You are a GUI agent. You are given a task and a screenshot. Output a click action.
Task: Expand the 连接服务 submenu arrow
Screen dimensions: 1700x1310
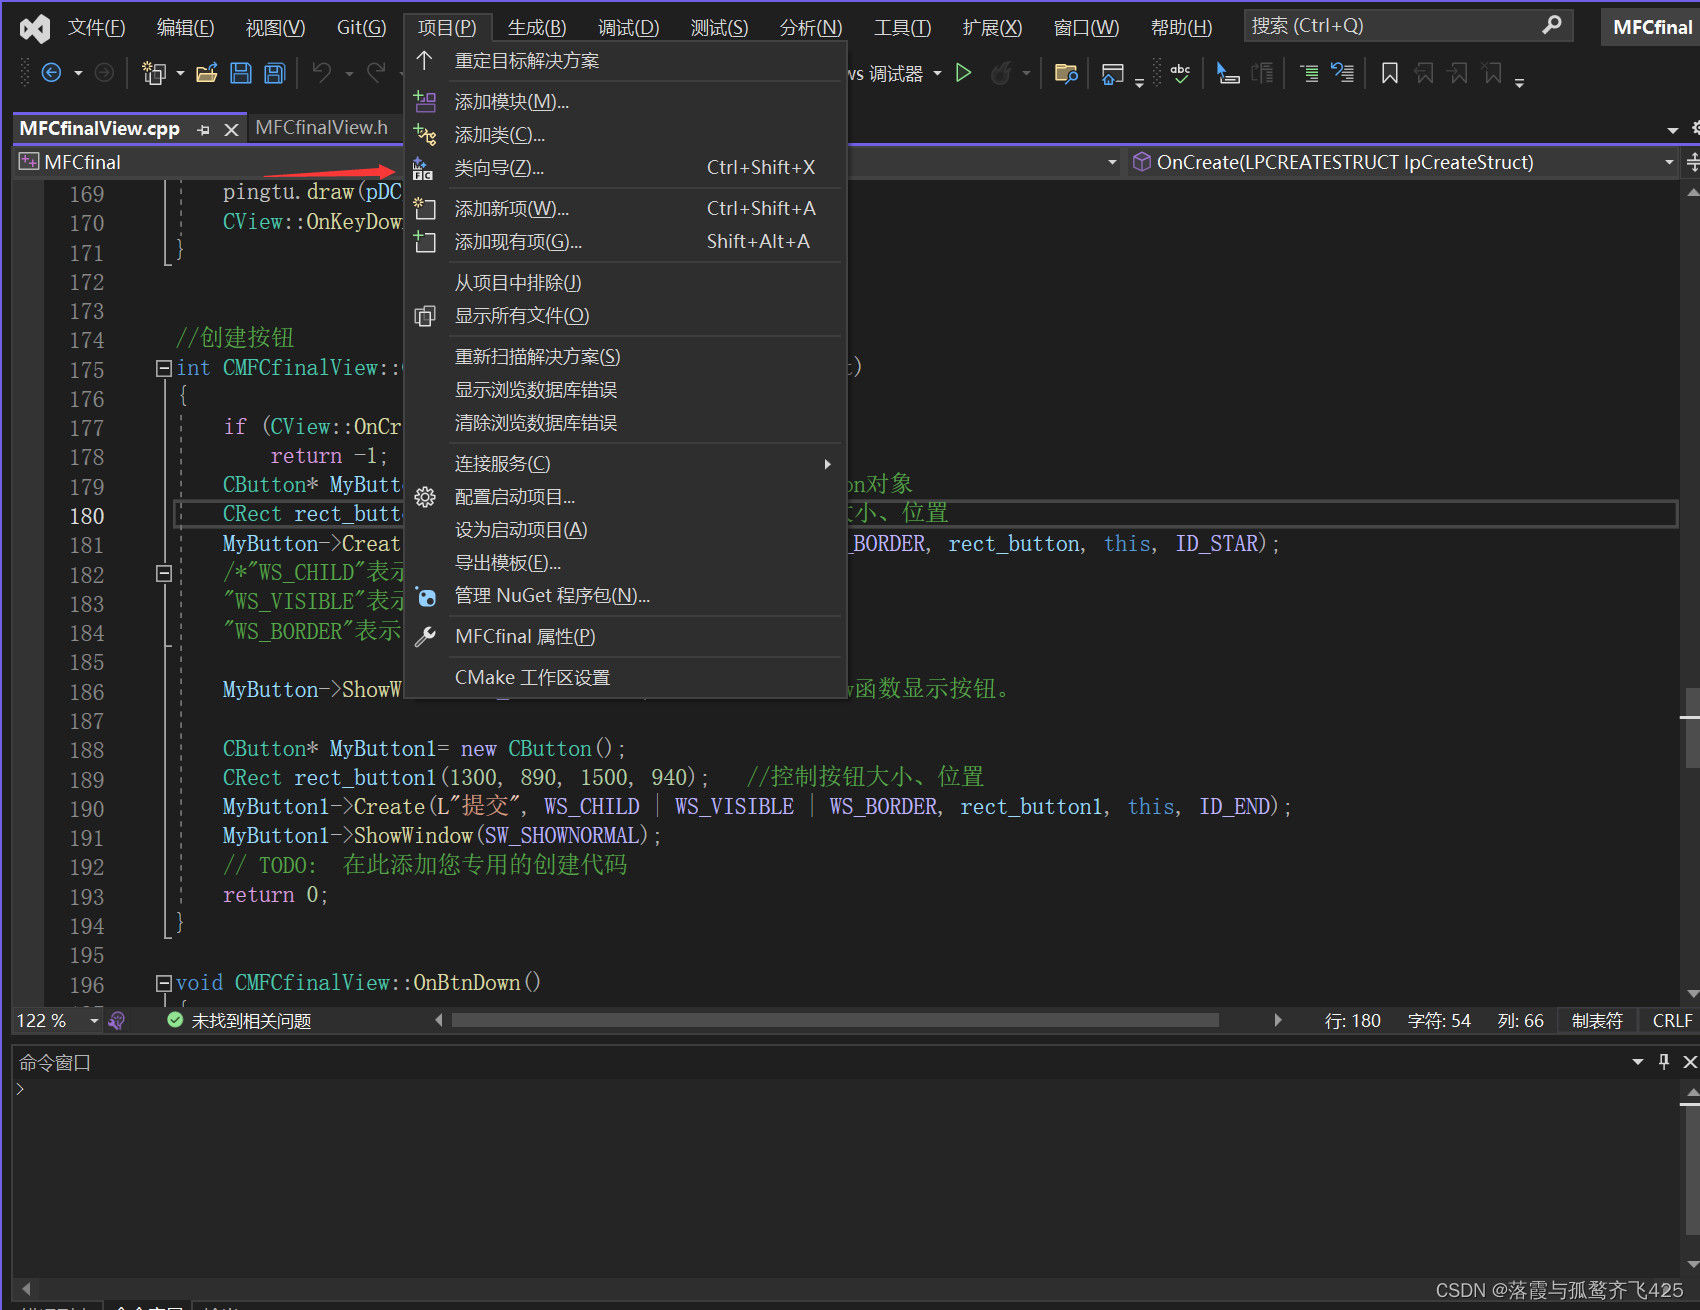(827, 464)
